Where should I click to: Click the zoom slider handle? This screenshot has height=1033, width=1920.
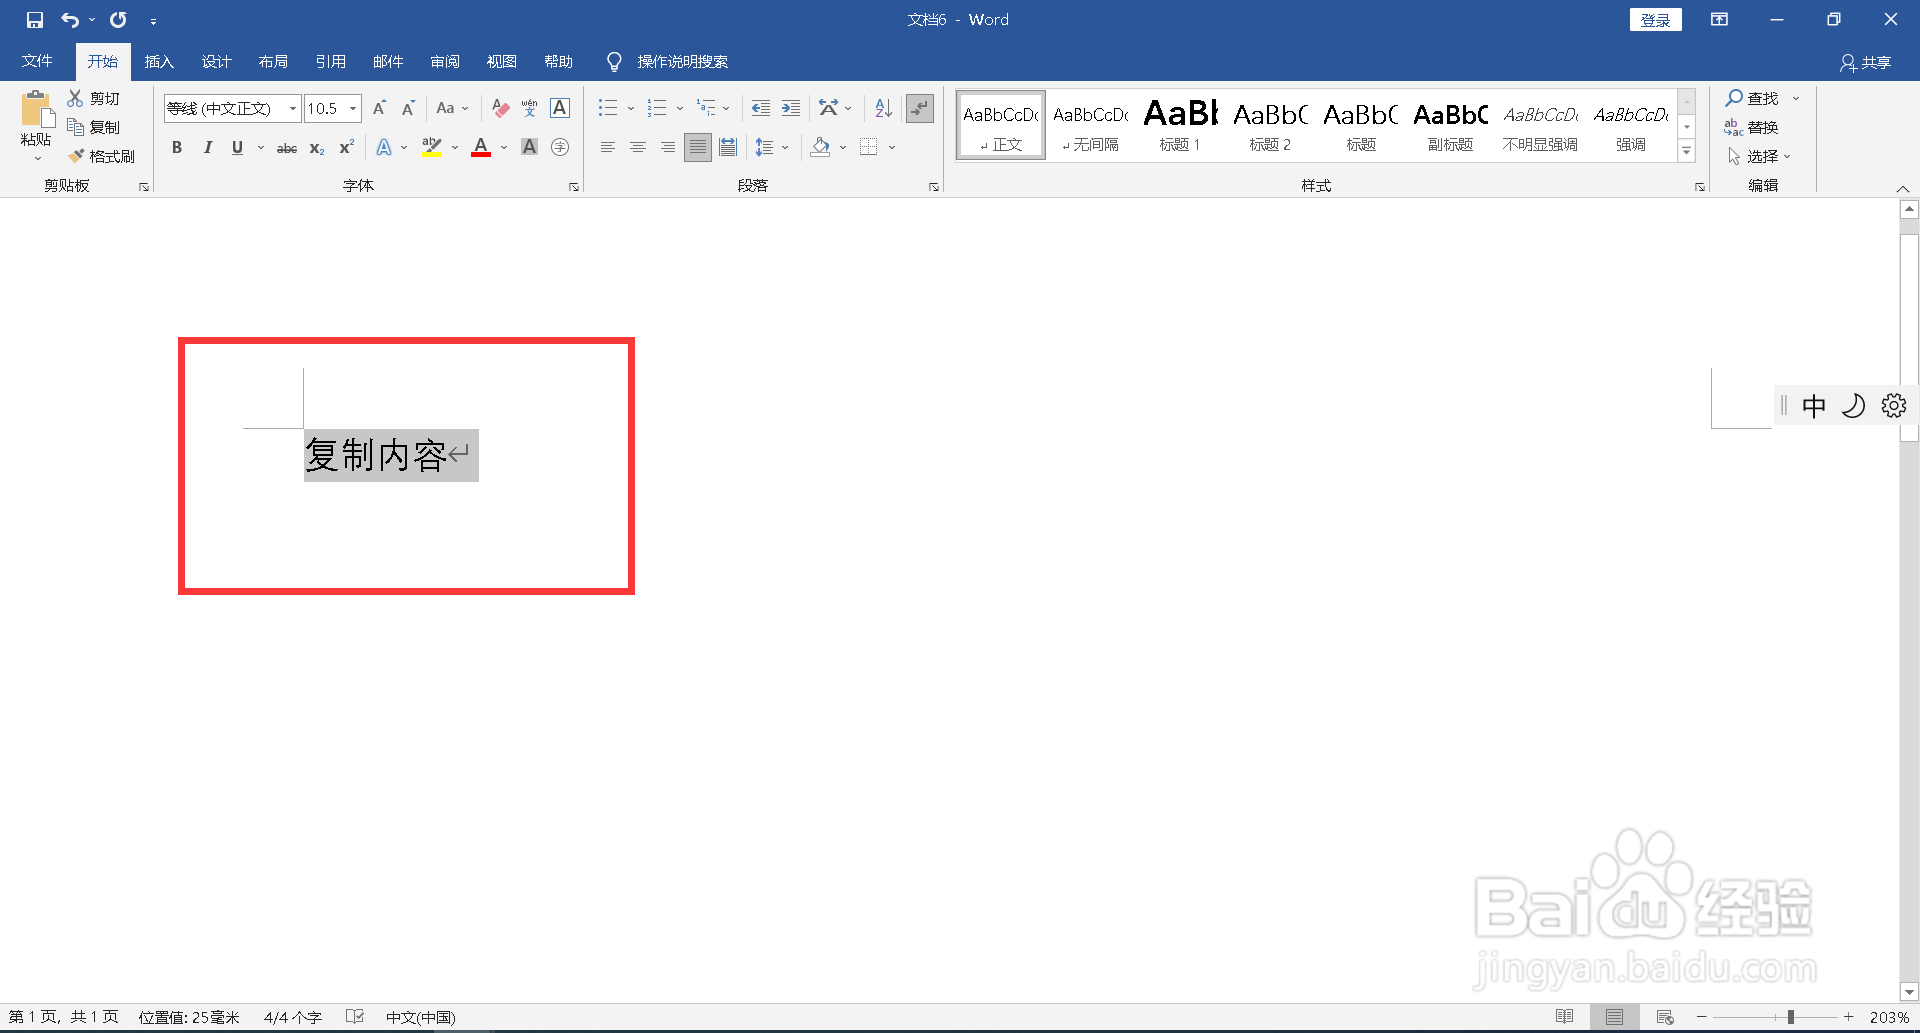(x=1791, y=1017)
